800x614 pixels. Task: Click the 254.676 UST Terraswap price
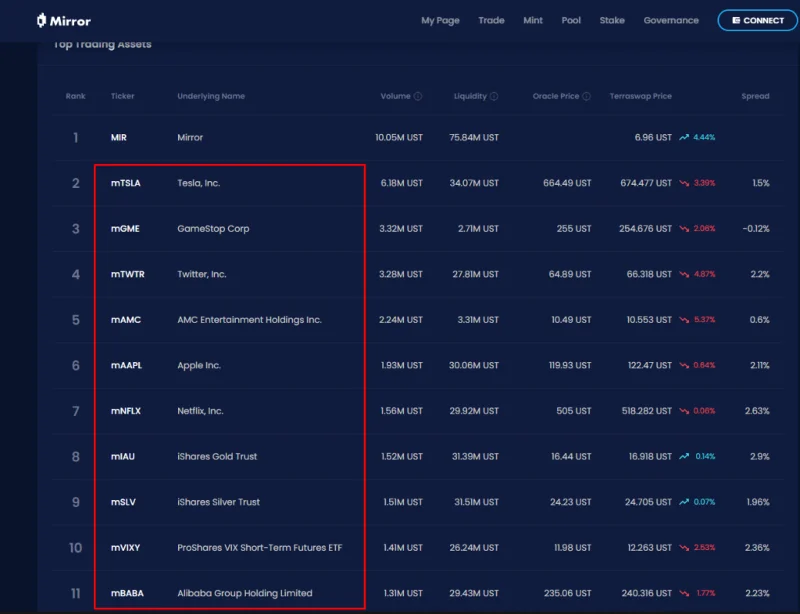[645, 229]
